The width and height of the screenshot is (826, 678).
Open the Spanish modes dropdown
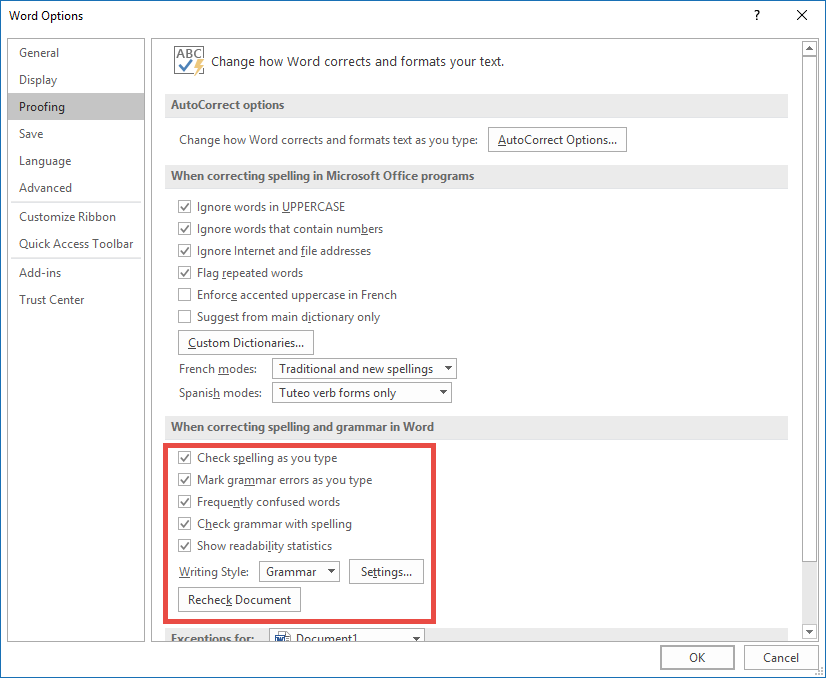point(361,392)
